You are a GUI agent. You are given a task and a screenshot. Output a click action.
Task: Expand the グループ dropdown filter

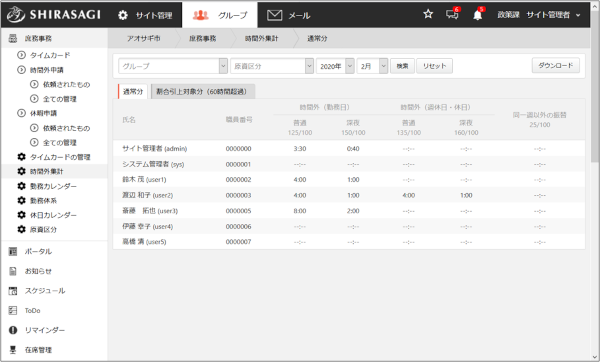click(x=173, y=66)
